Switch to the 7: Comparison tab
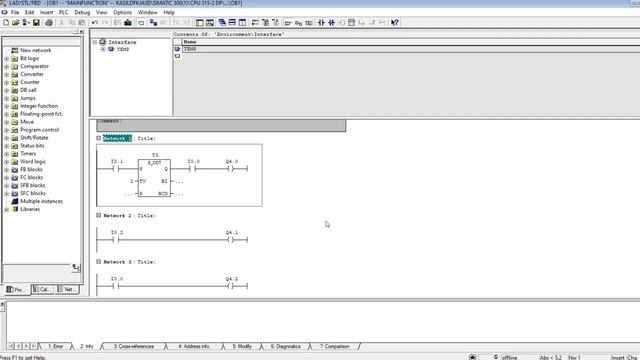Screen dimensions: 640x360 (334, 346)
